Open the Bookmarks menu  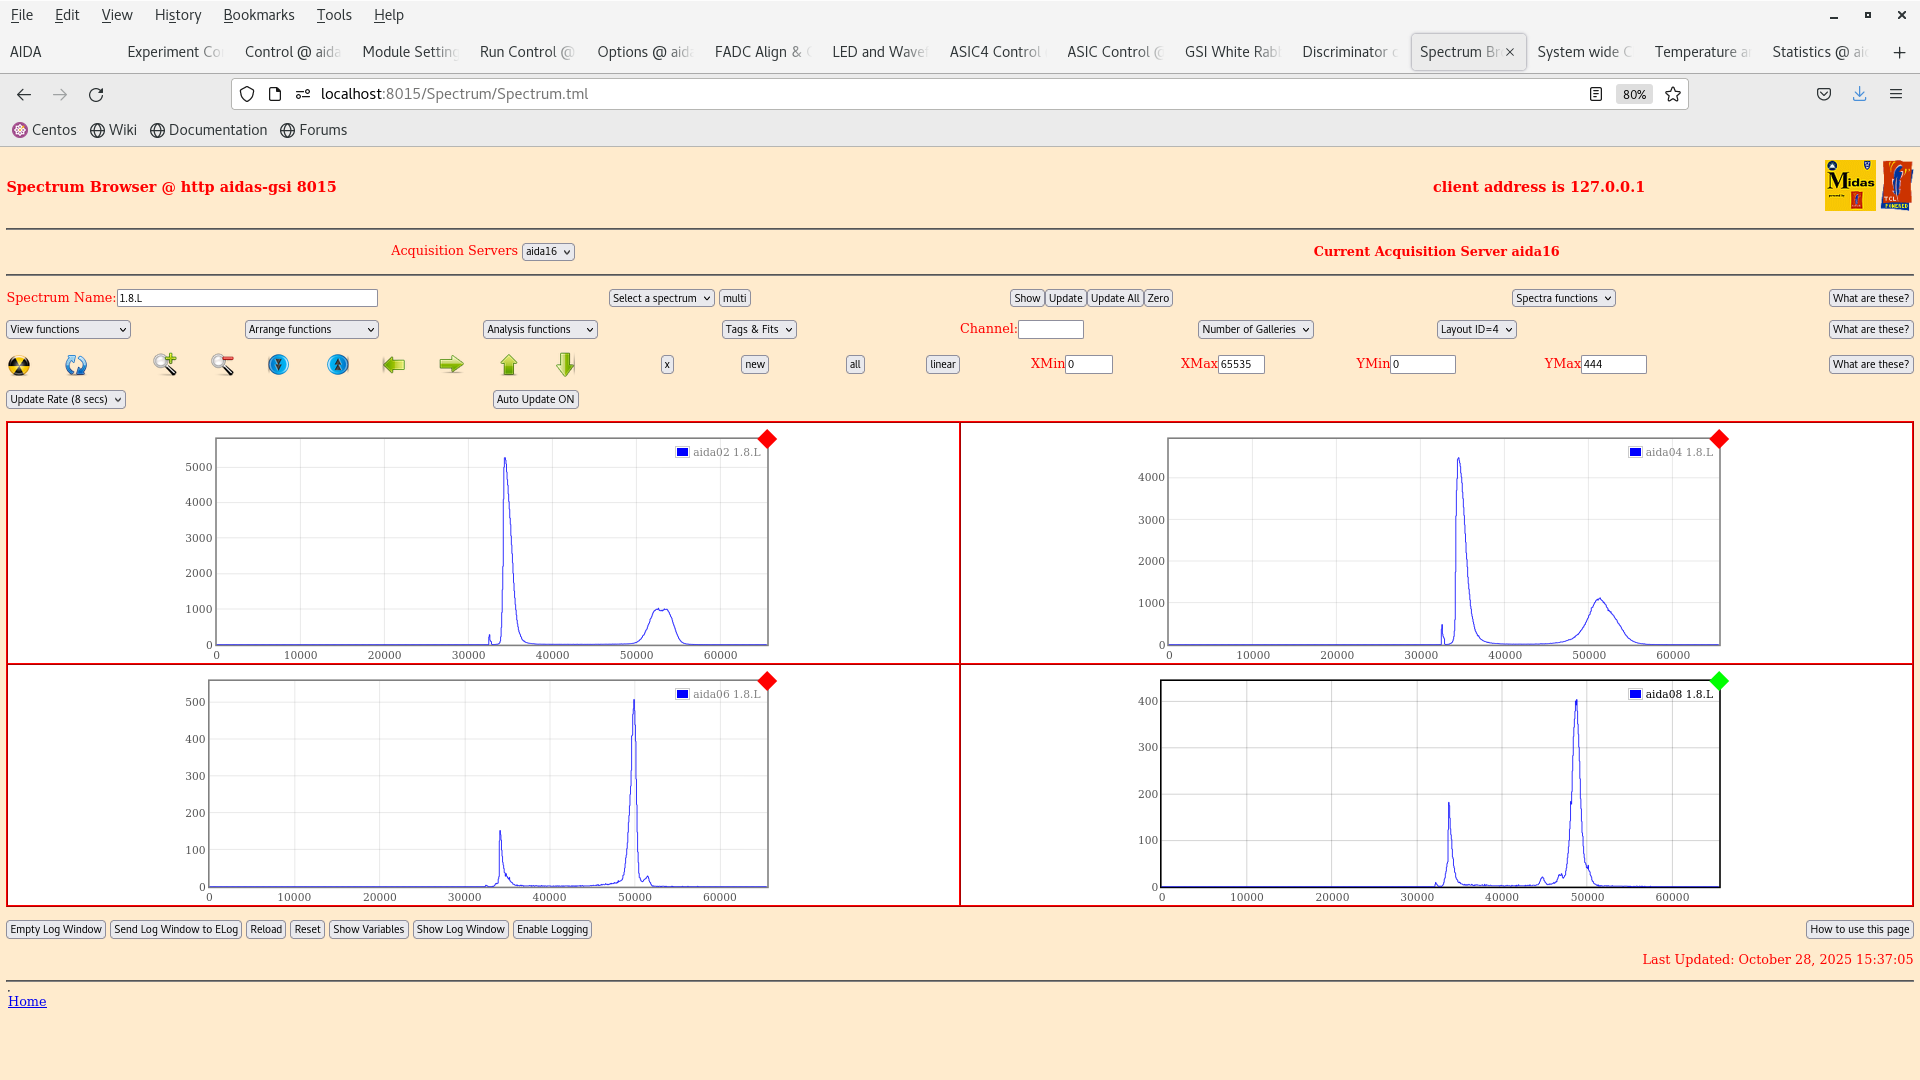tap(259, 15)
